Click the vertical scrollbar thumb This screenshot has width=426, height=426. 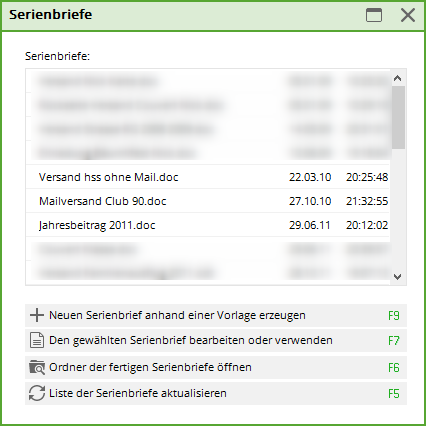point(398,117)
